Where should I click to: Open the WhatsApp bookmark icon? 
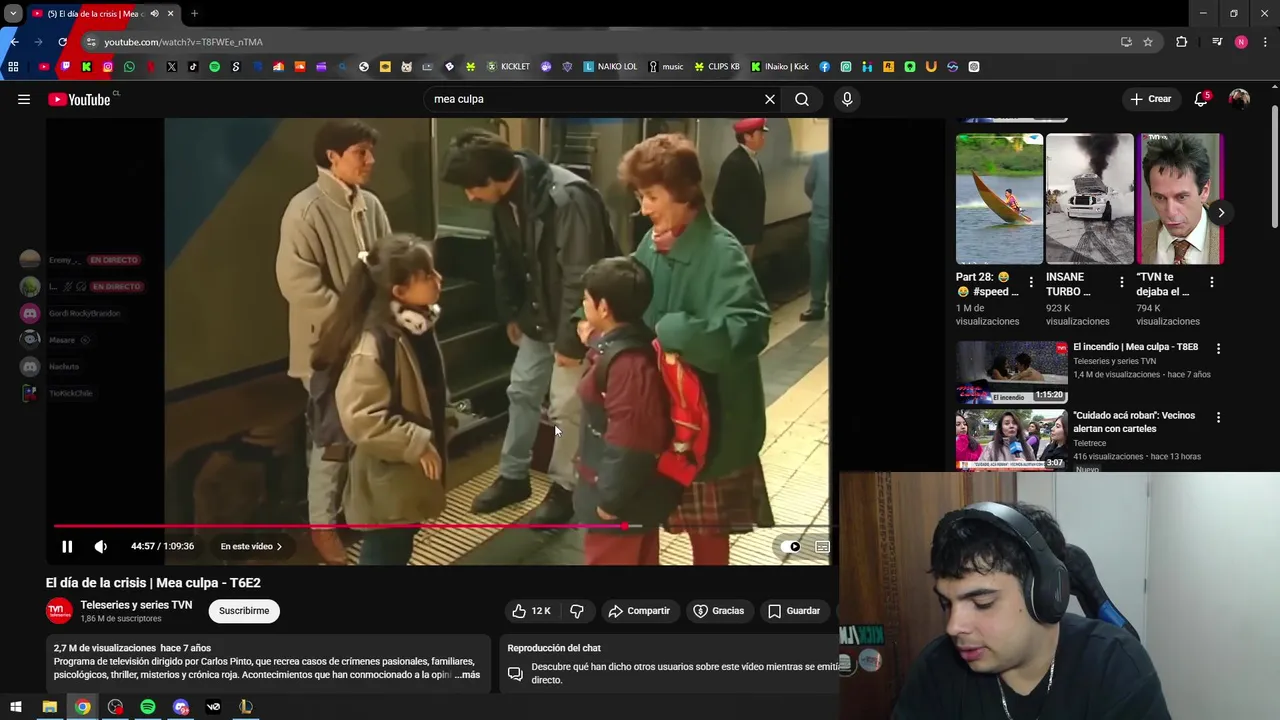129,67
